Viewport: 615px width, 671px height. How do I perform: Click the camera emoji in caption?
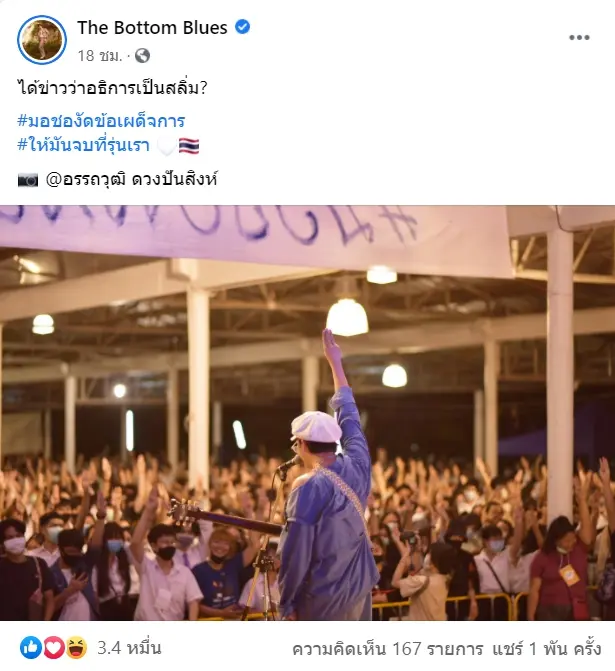coord(28,180)
